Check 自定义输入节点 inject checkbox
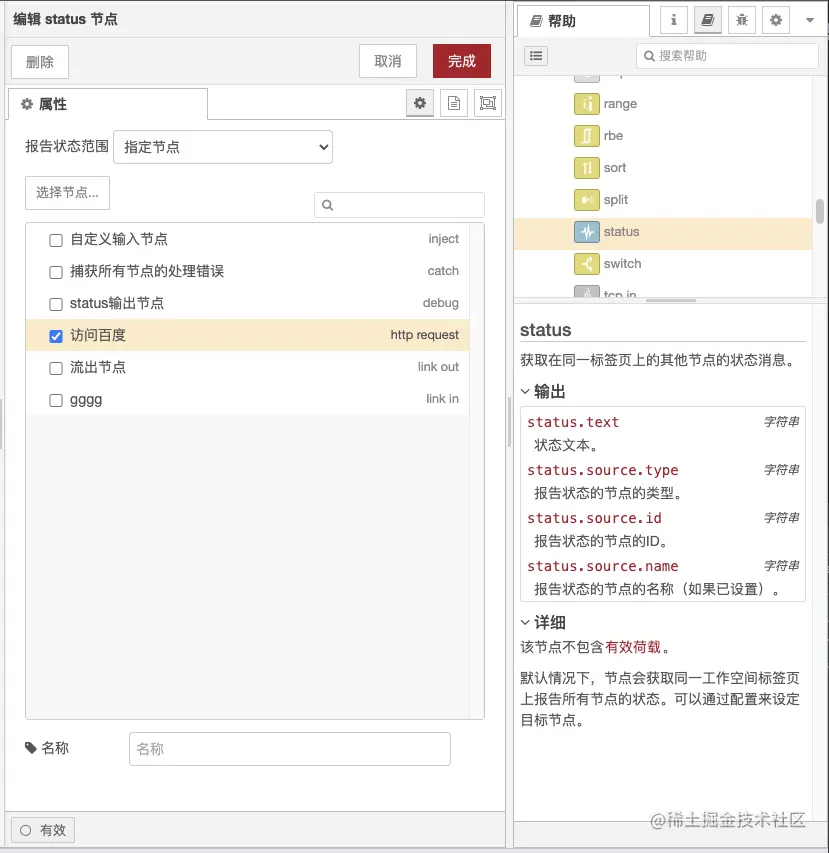This screenshot has width=829, height=853. click(55, 240)
